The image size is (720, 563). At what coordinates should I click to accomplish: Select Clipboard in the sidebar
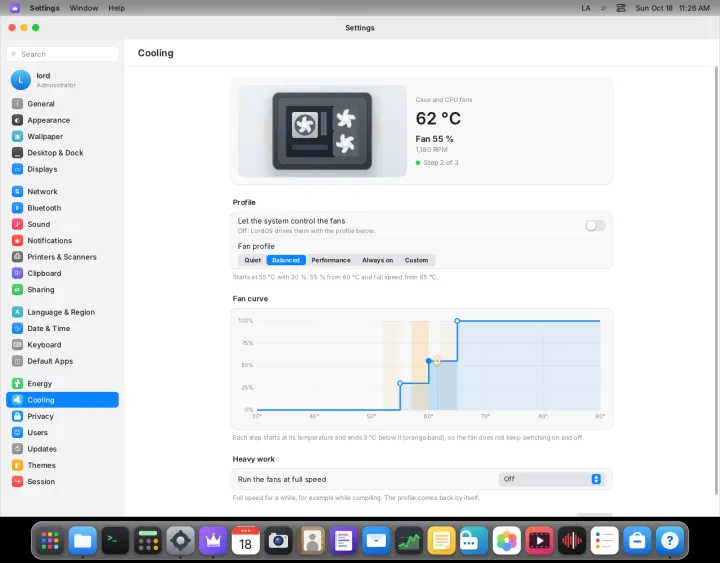[x=62, y=273]
